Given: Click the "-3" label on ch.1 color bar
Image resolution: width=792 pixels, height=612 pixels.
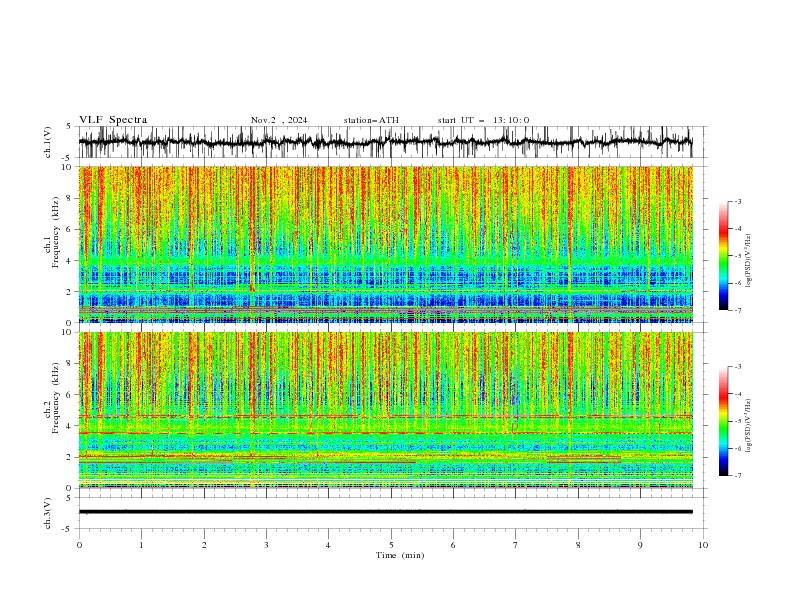Looking at the screenshot, I should 738,201.
